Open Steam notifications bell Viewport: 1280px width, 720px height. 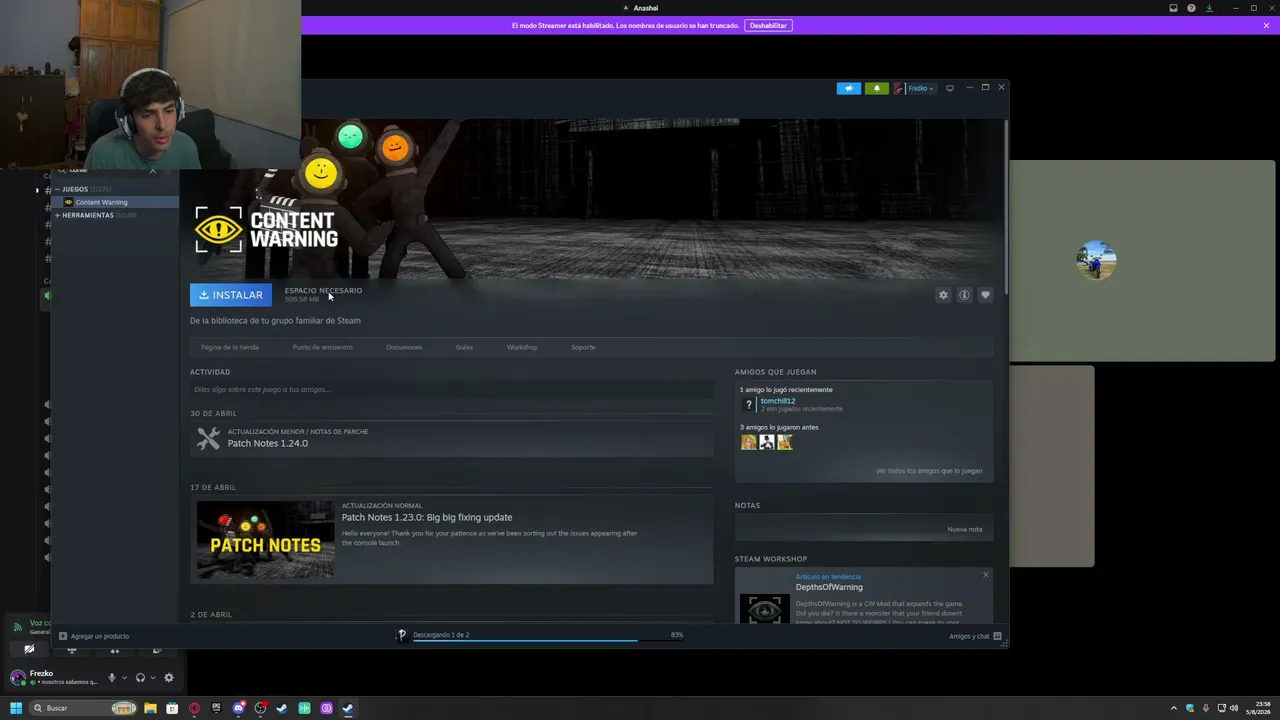pyautogui.click(x=877, y=88)
